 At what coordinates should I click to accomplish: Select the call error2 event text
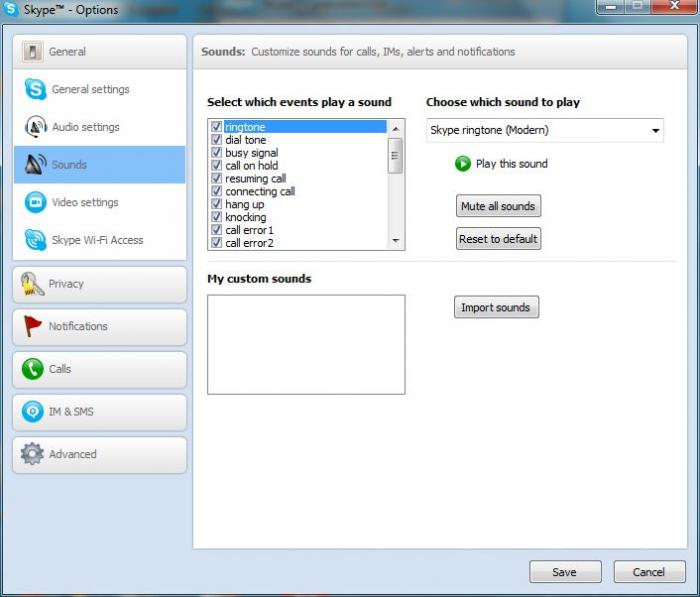click(x=249, y=243)
